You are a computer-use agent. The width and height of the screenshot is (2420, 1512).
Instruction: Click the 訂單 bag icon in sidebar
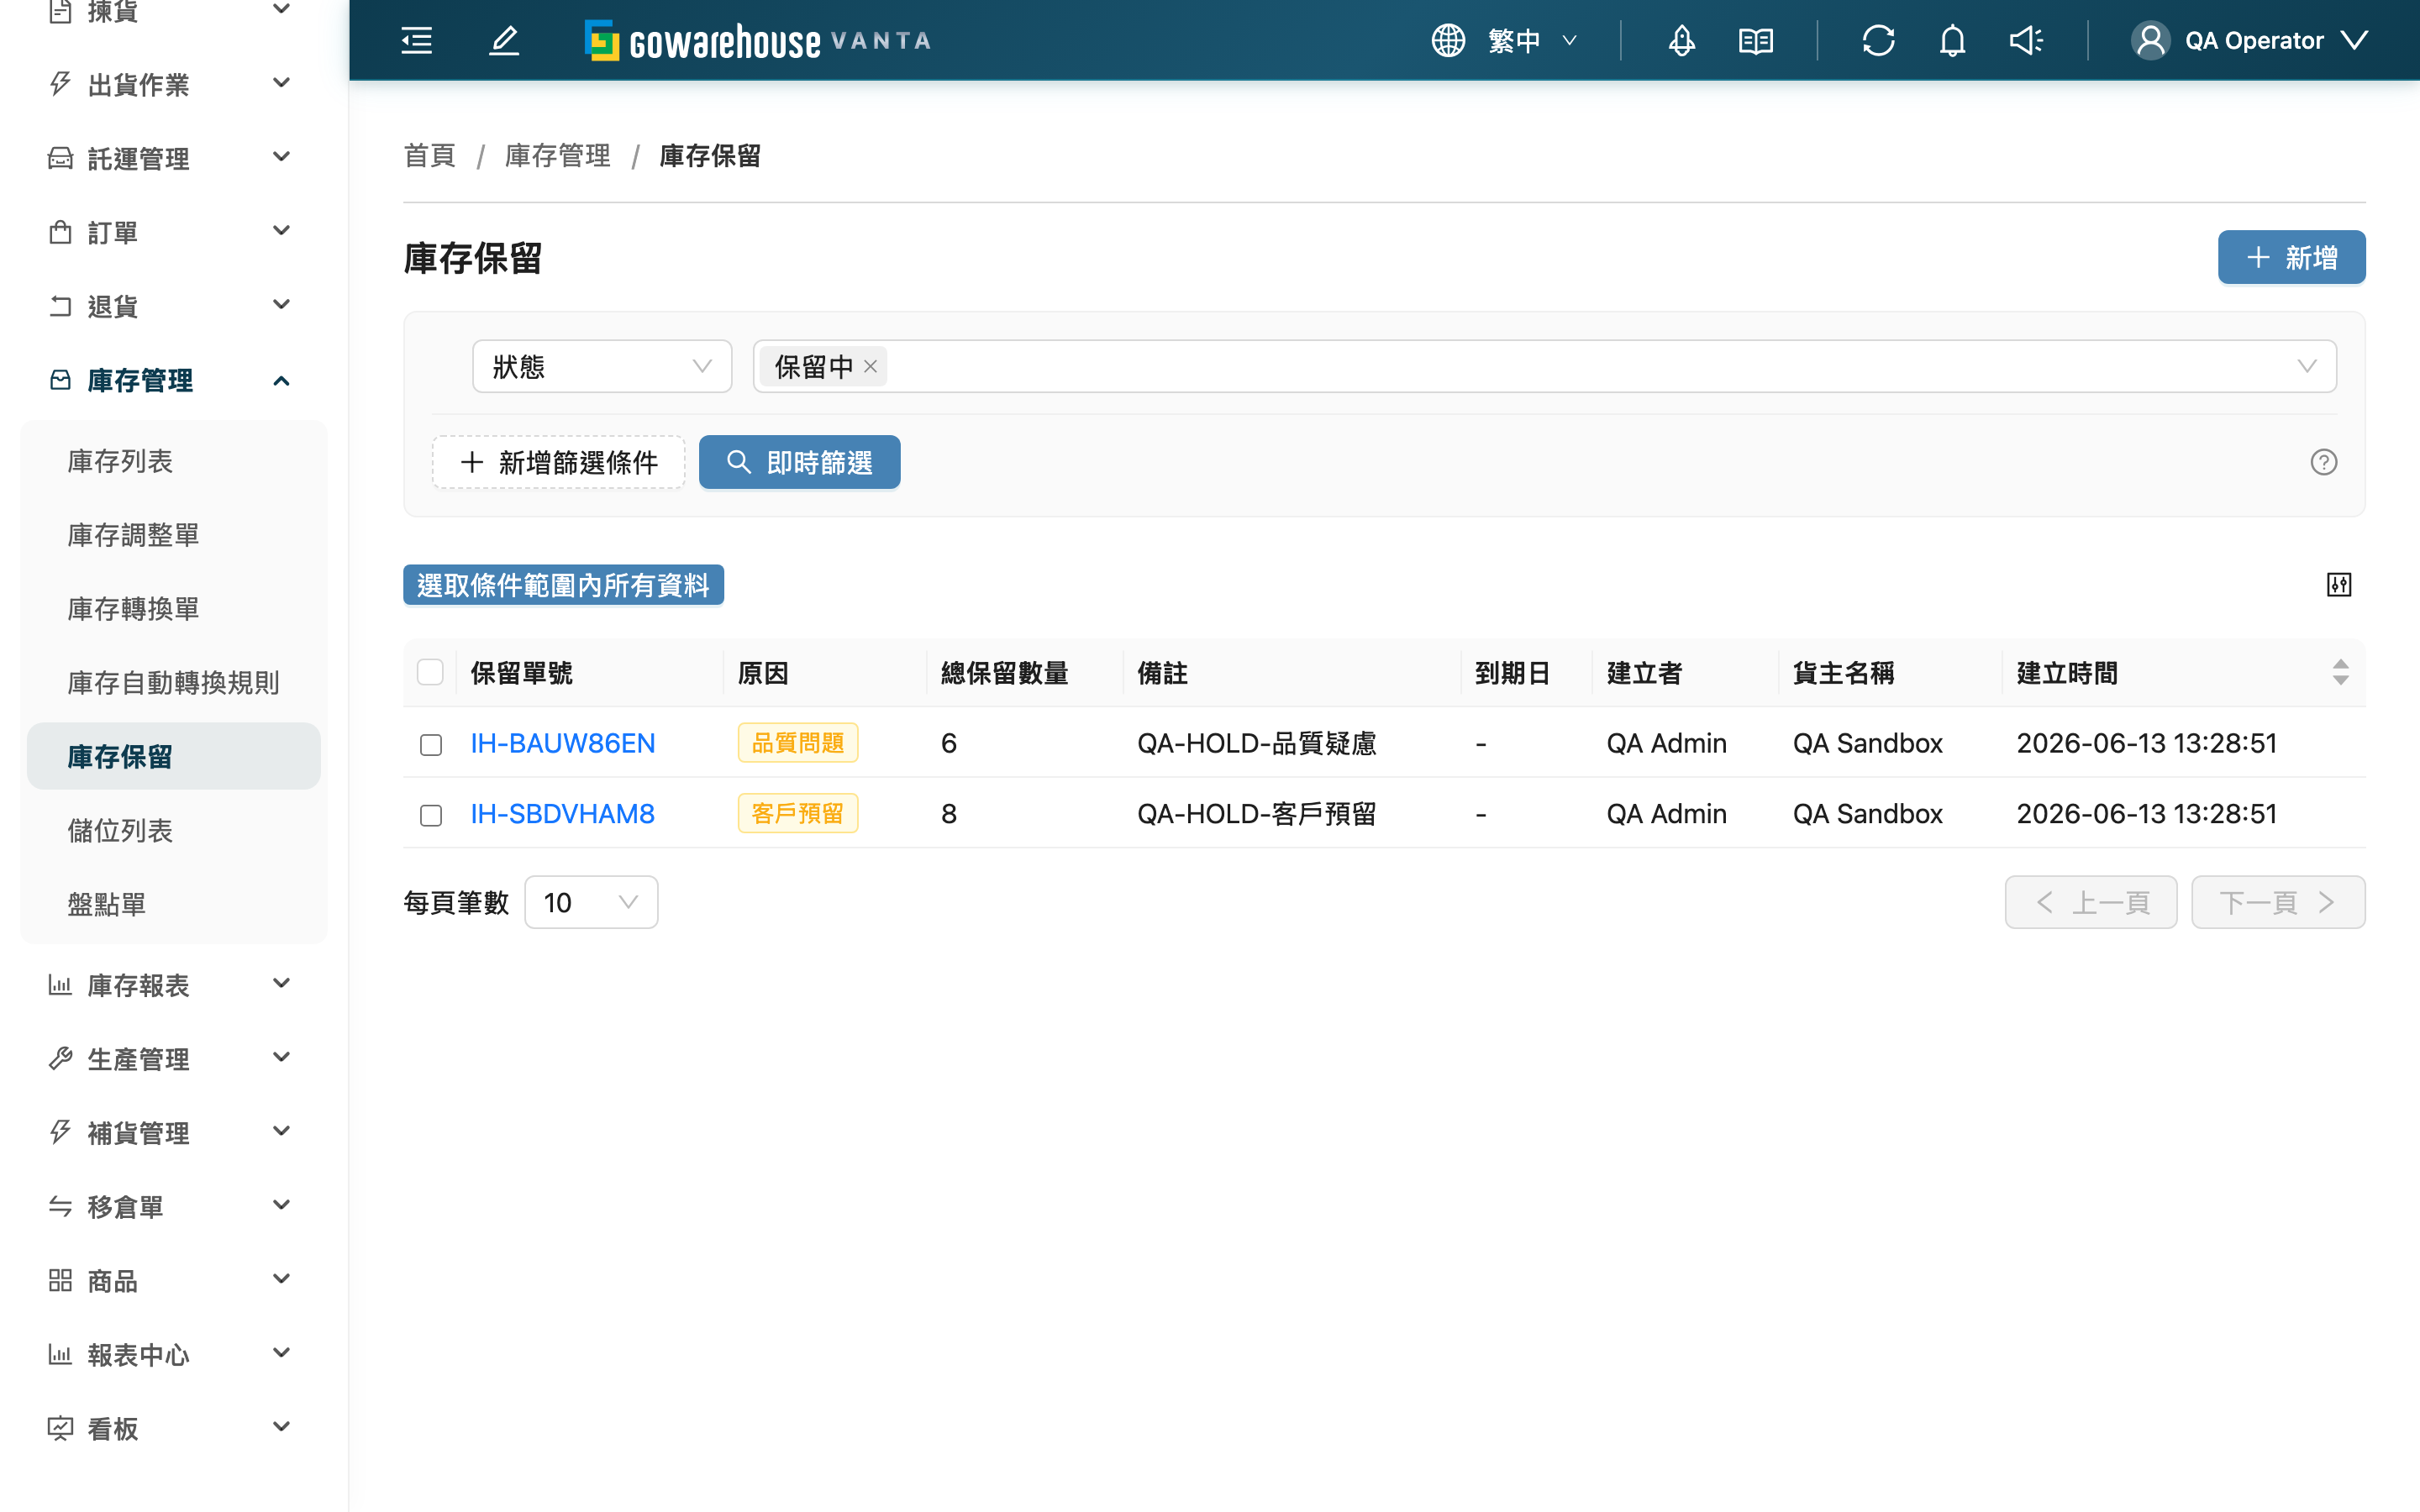(x=60, y=232)
